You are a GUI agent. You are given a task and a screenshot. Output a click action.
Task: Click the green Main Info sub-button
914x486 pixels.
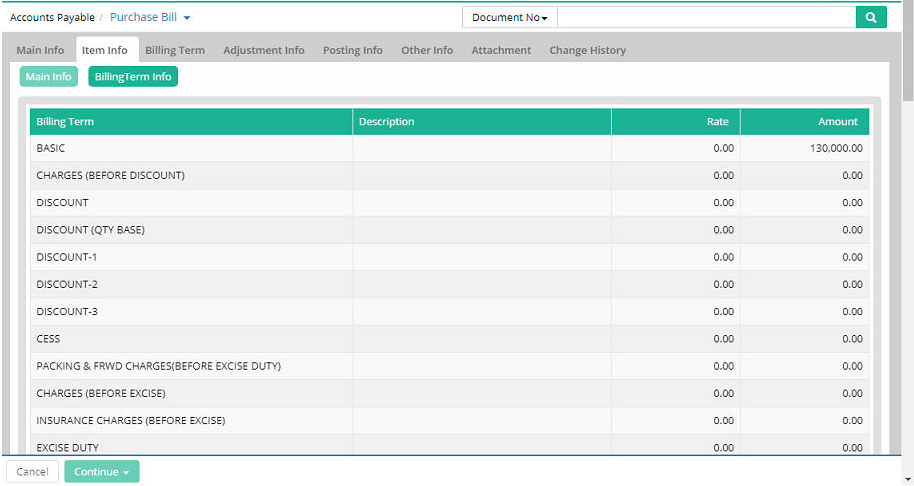pyautogui.click(x=48, y=77)
